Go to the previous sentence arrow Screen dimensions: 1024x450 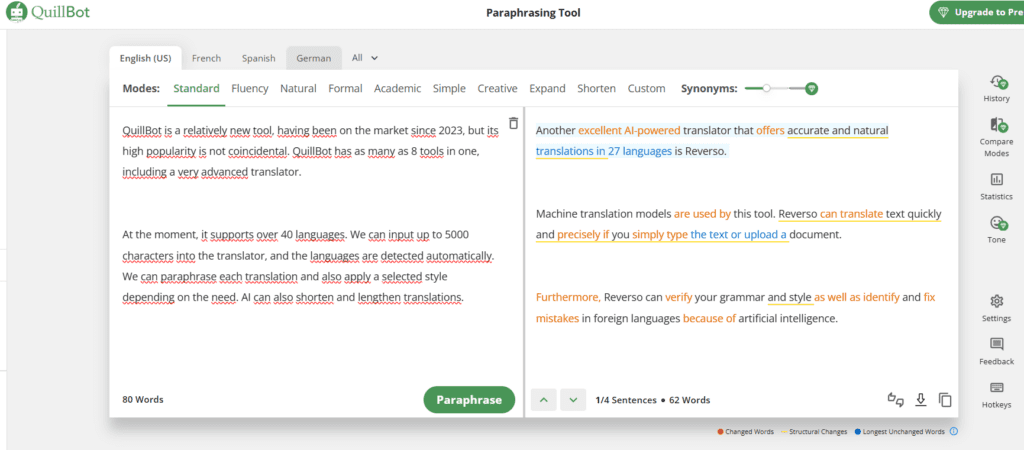(x=544, y=400)
